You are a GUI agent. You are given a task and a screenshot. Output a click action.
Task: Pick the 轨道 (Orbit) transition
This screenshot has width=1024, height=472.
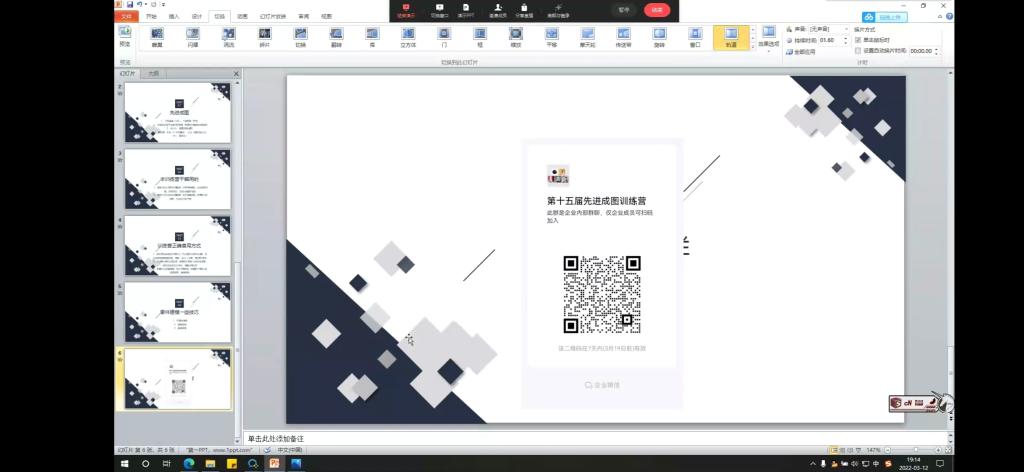point(731,38)
